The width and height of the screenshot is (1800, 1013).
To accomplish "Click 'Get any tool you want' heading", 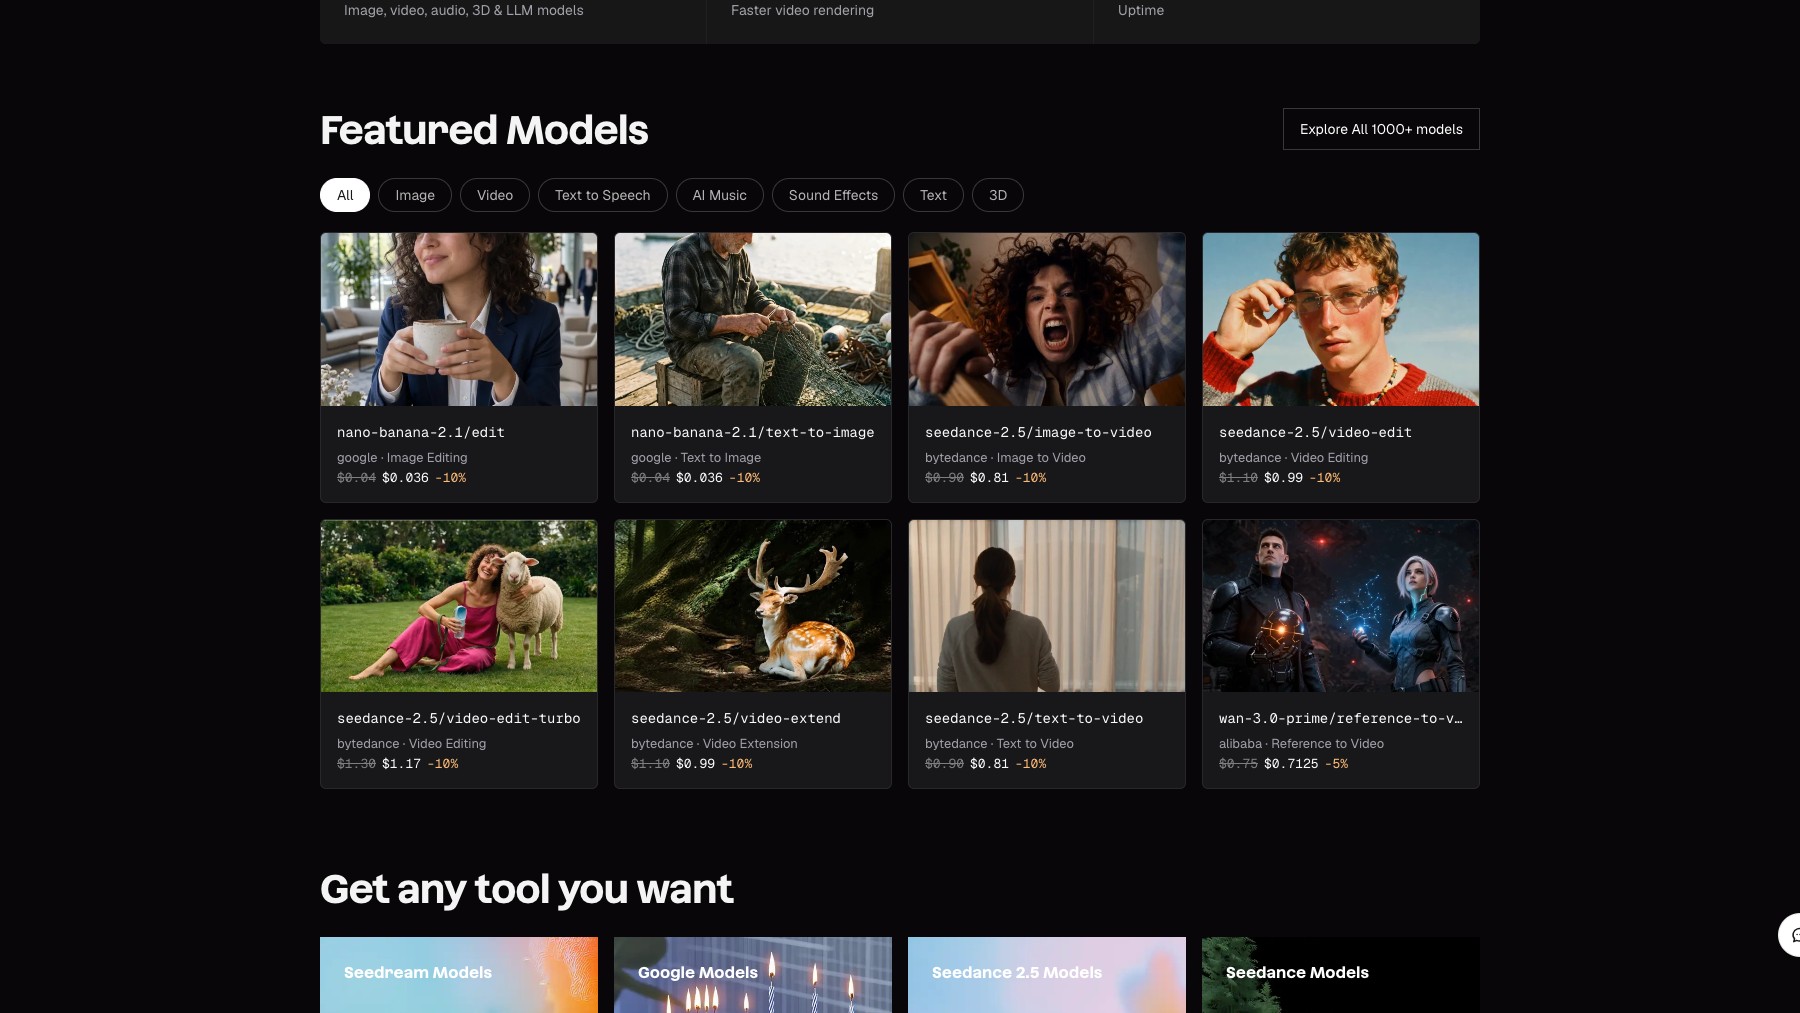I will (526, 889).
